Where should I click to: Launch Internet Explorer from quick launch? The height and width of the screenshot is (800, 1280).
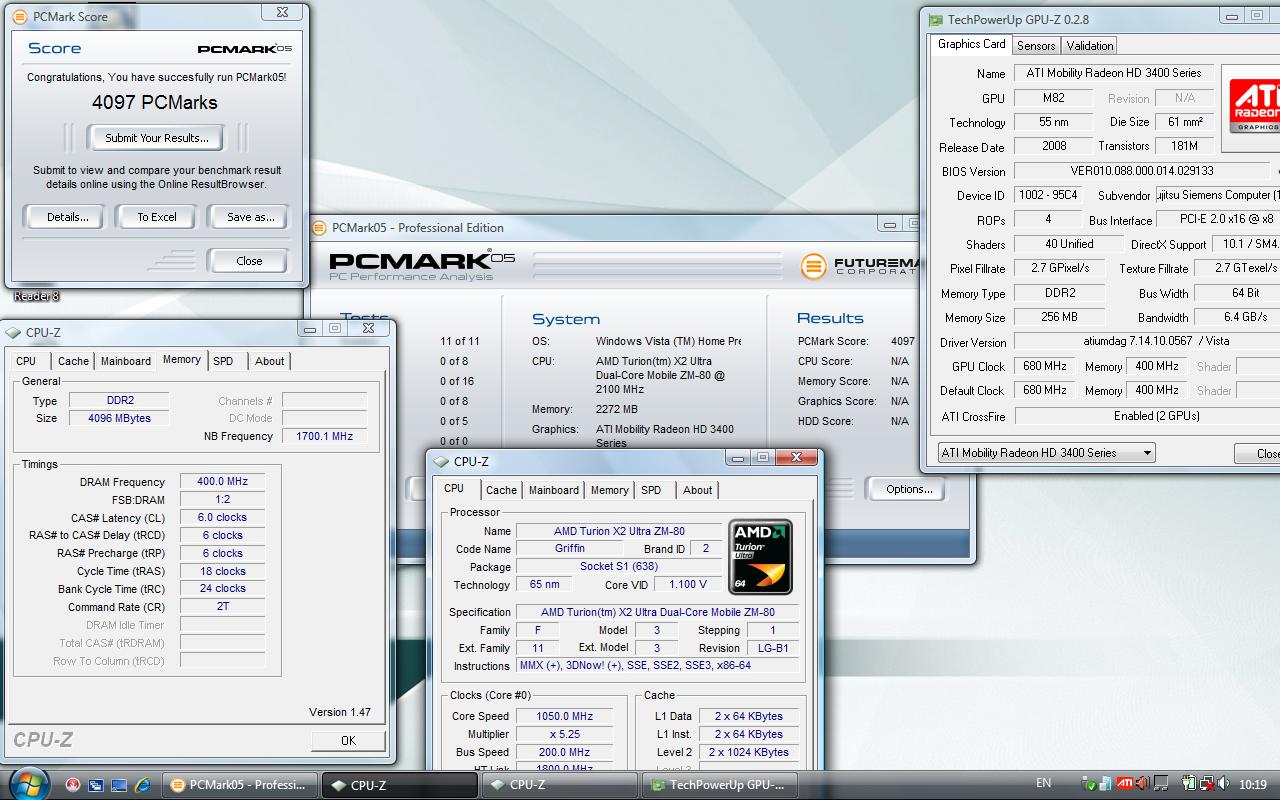pos(142,785)
